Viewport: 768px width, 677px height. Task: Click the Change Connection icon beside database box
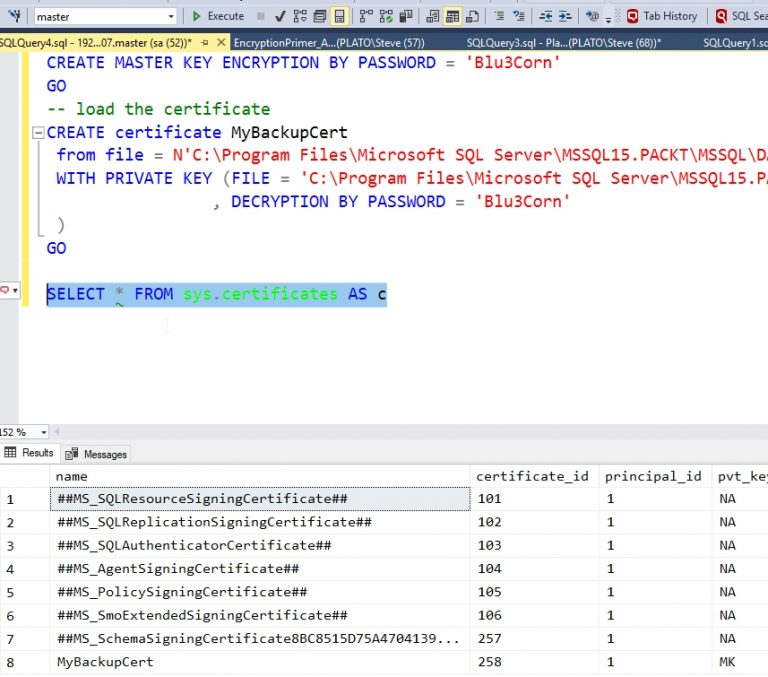pos(14,16)
